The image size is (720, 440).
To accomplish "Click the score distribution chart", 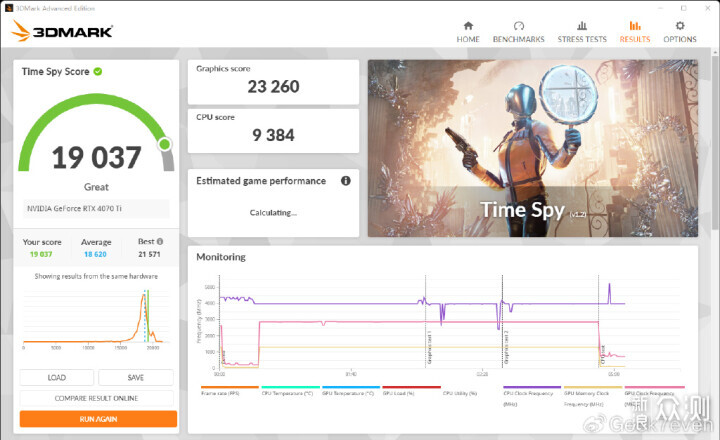I will point(96,319).
